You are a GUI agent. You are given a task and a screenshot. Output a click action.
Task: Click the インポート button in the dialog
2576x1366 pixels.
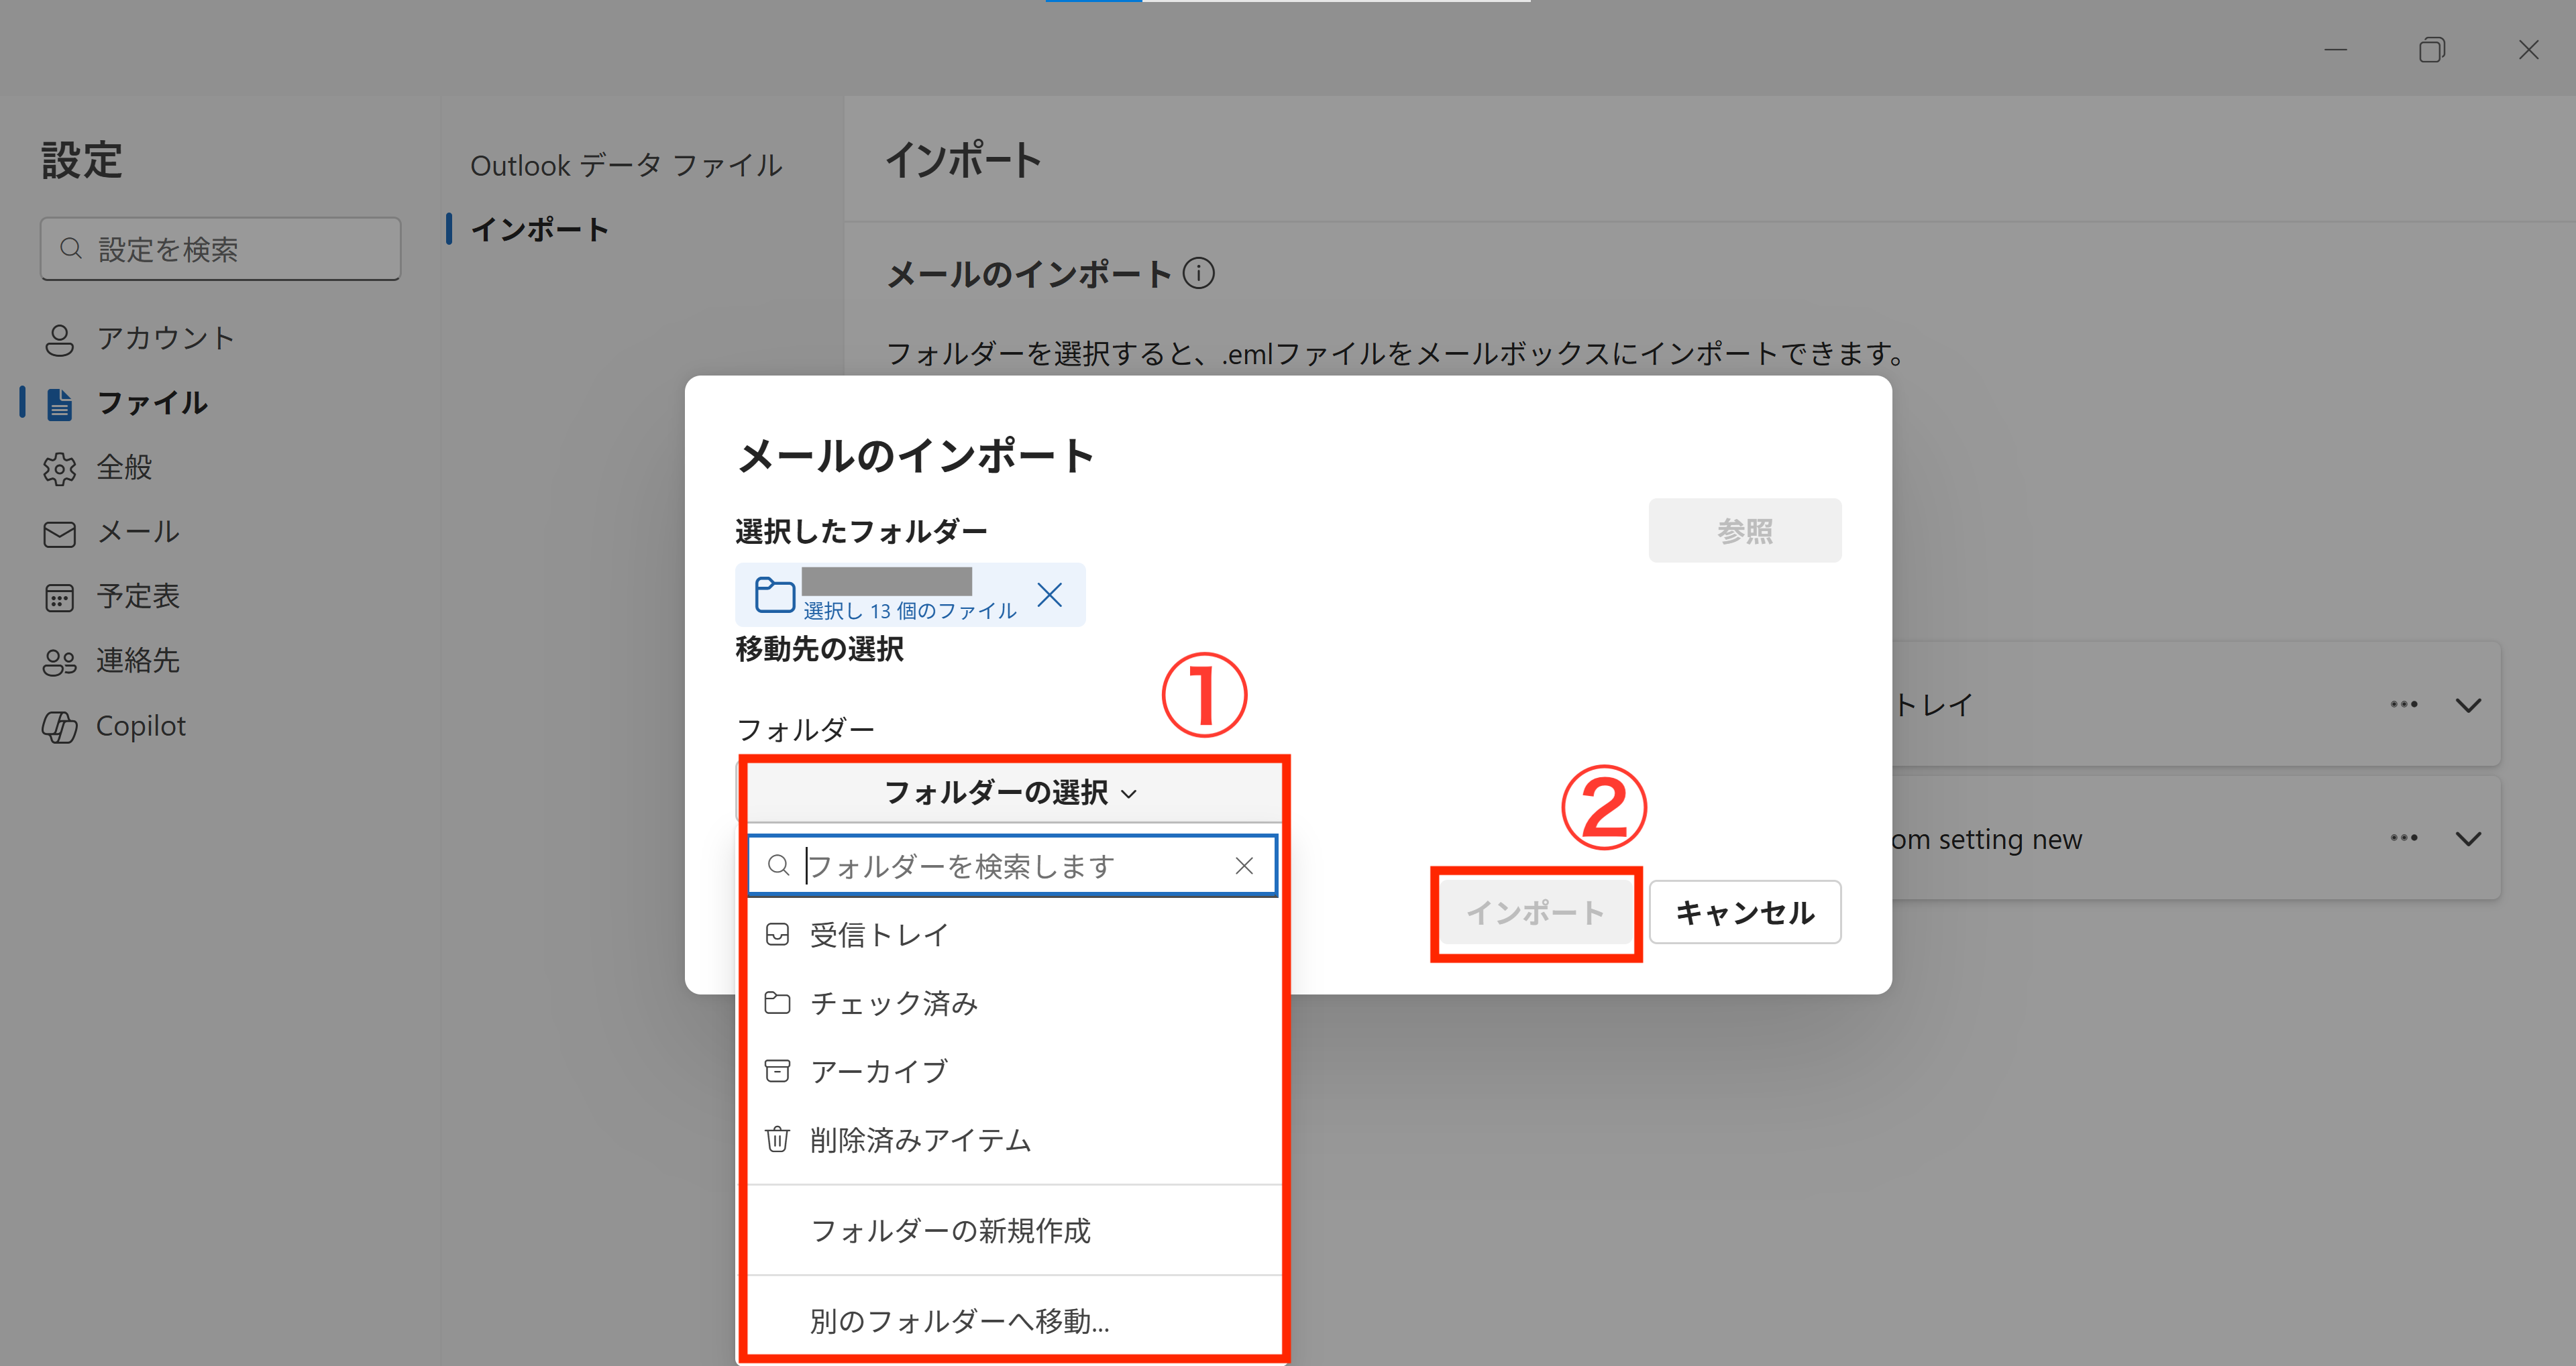(x=1535, y=912)
